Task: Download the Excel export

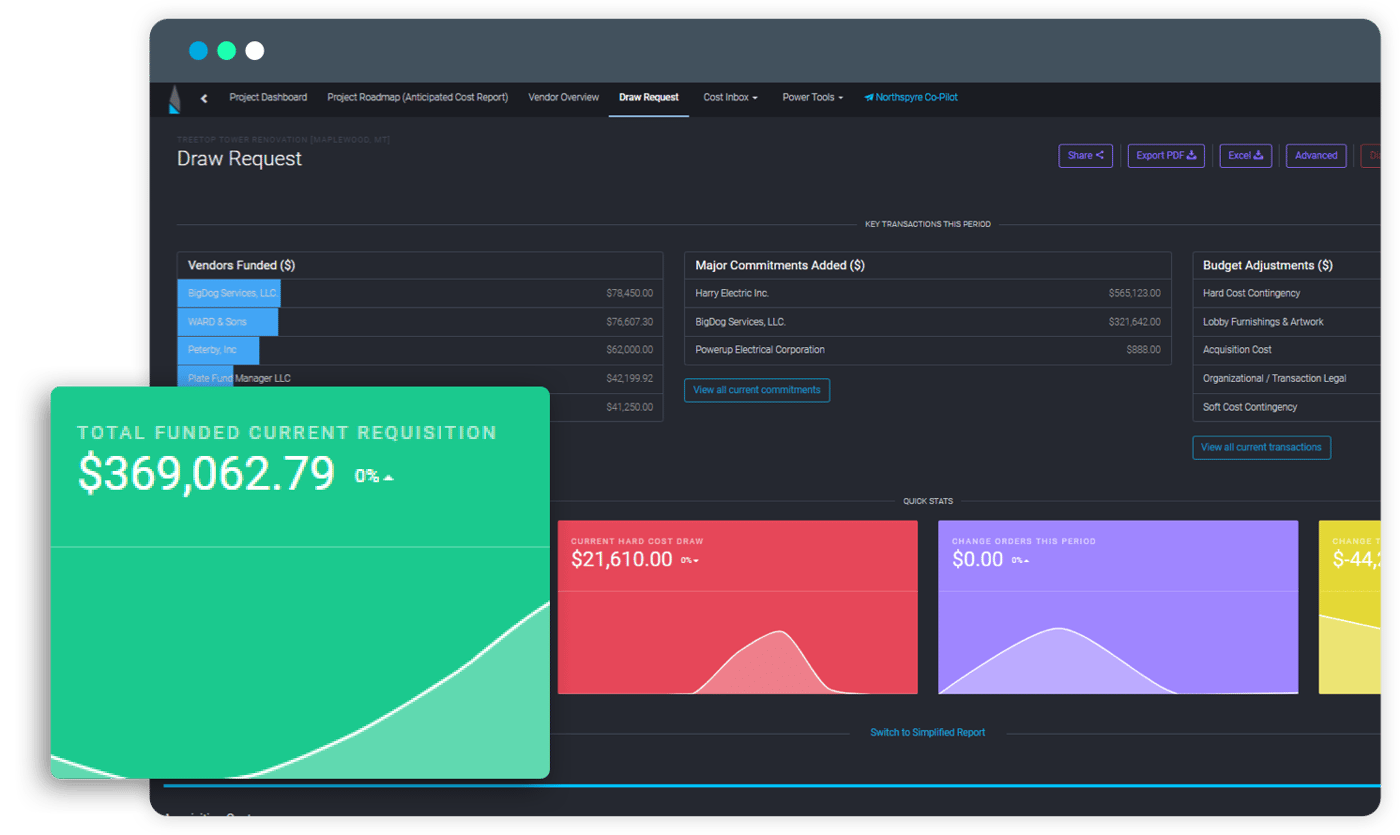Action: pyautogui.click(x=1246, y=156)
